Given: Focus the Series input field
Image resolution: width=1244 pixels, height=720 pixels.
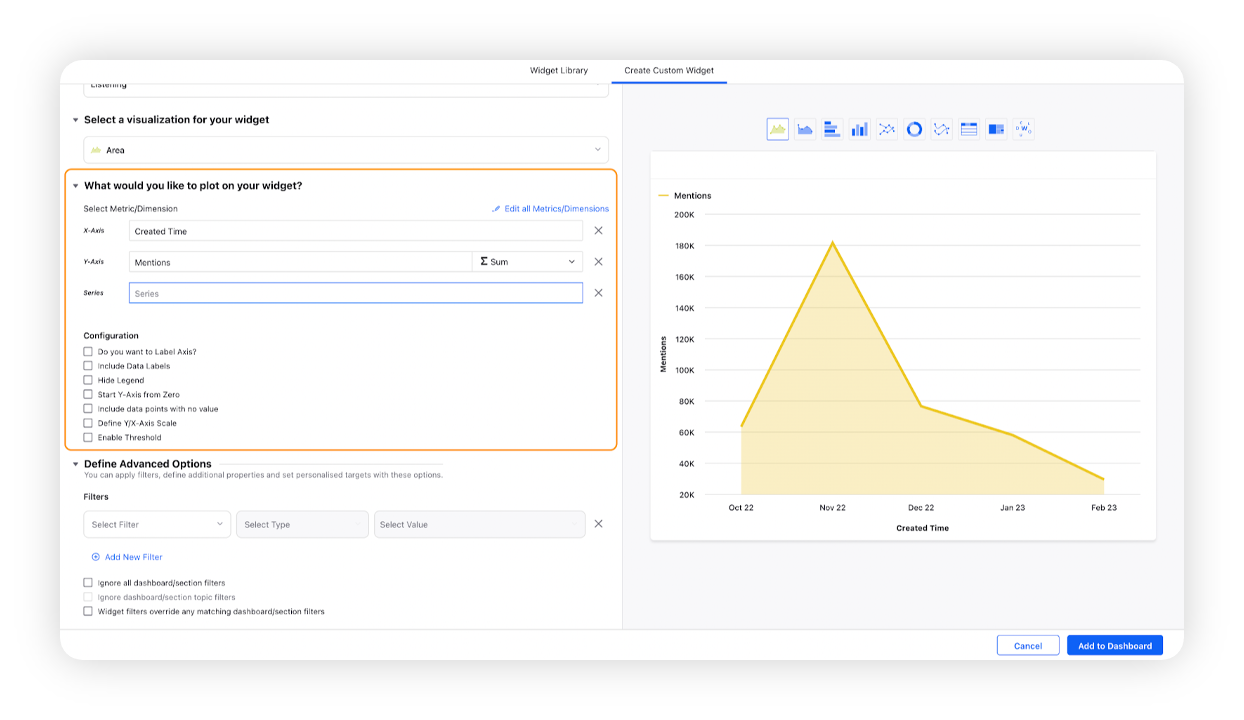Looking at the screenshot, I should click(x=356, y=293).
